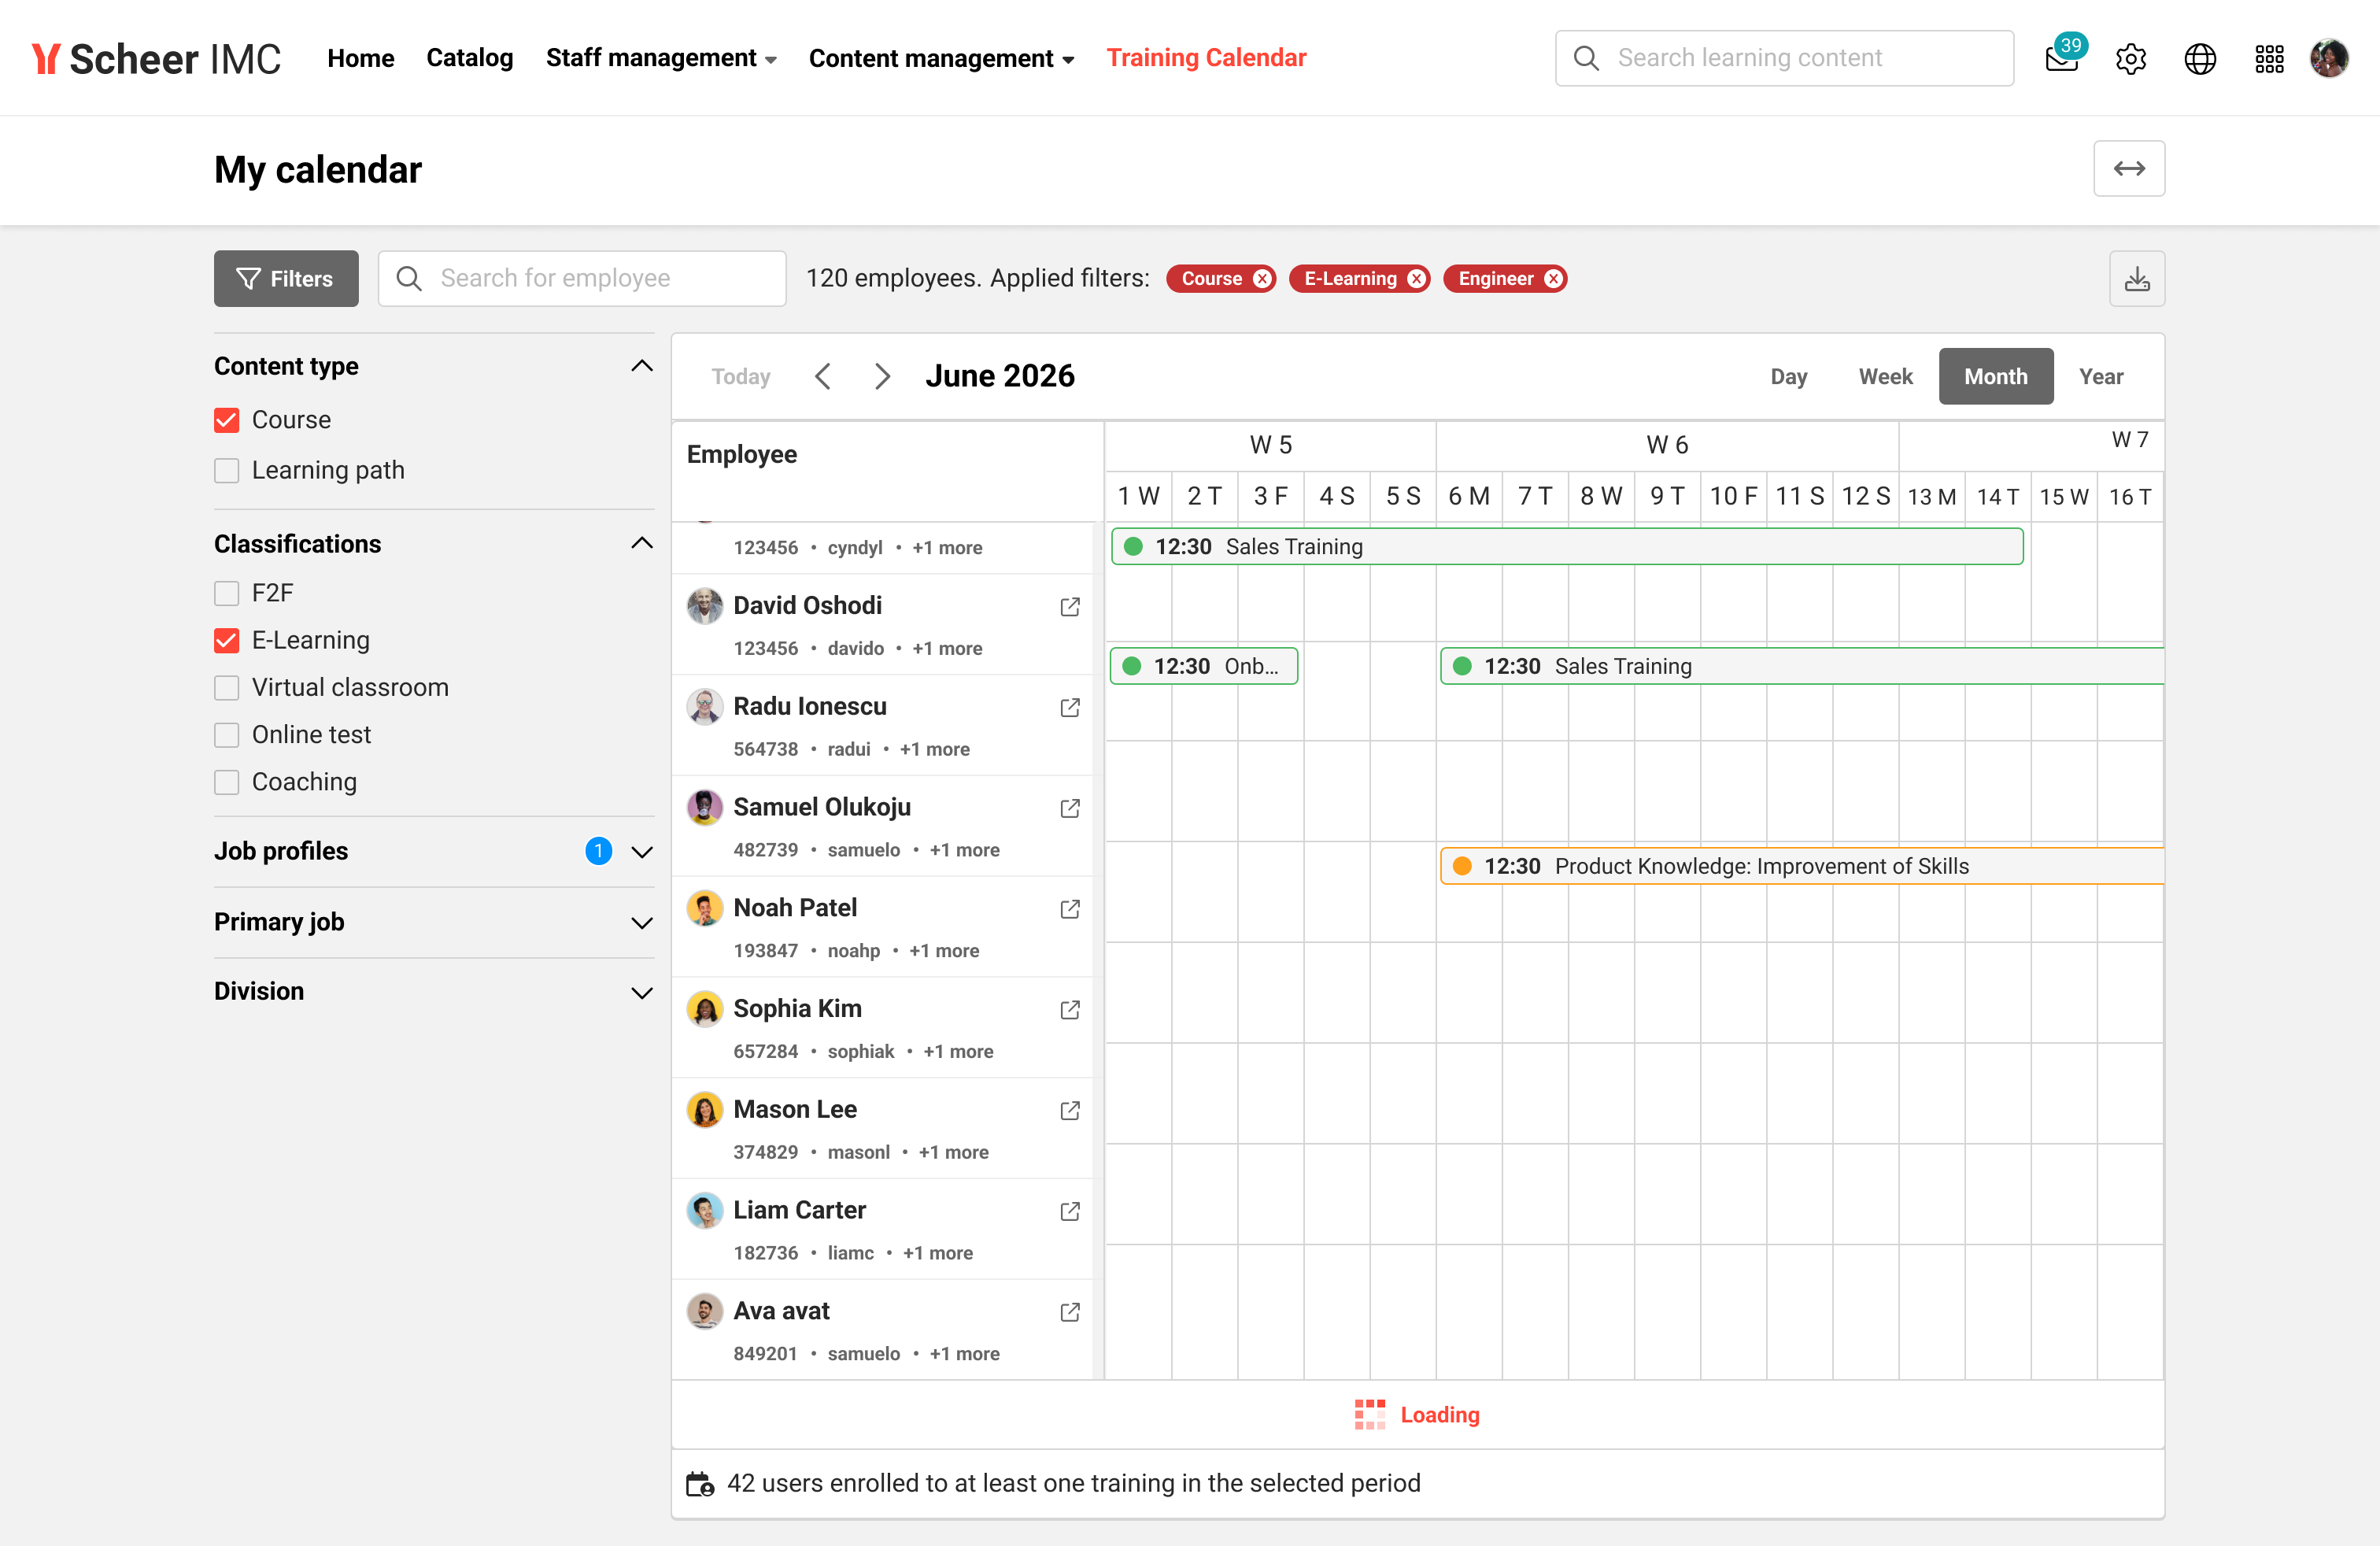Open the user profile avatar
The image size is (2380, 1546).
click(x=2330, y=58)
